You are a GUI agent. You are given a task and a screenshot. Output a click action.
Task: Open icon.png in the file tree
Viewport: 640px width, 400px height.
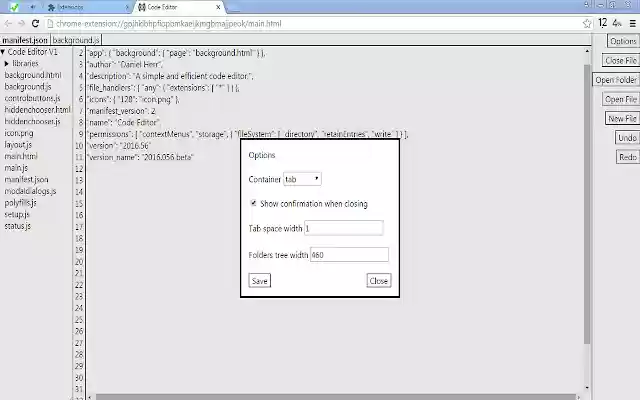pyautogui.click(x=19, y=133)
